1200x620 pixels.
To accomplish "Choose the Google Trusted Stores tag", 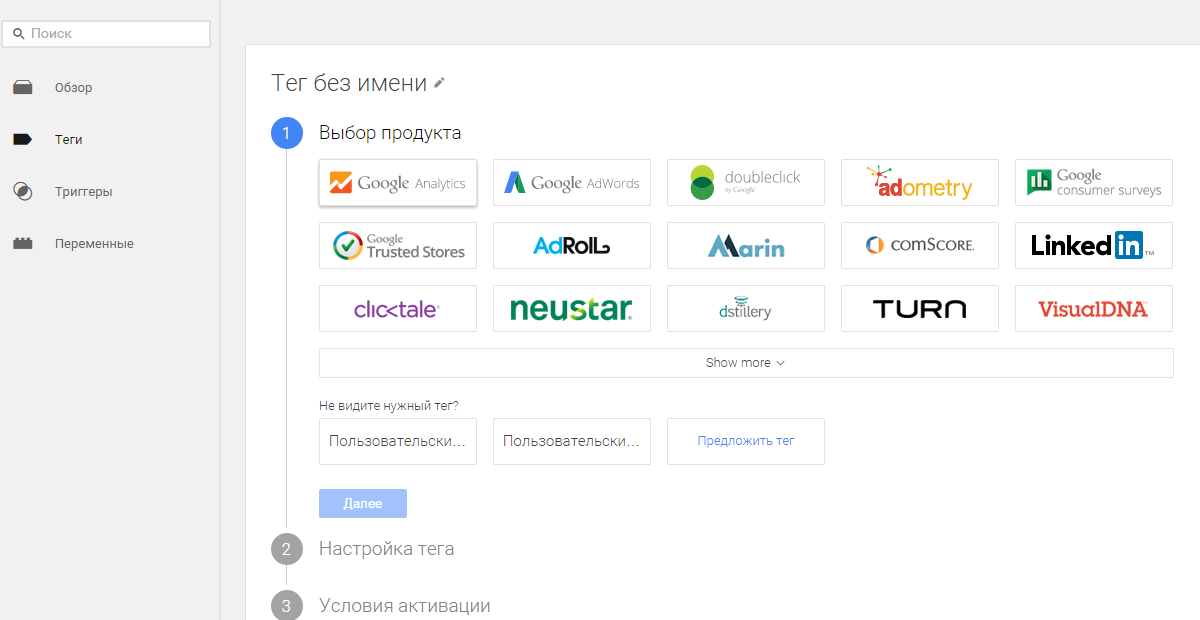I will tap(397, 245).
